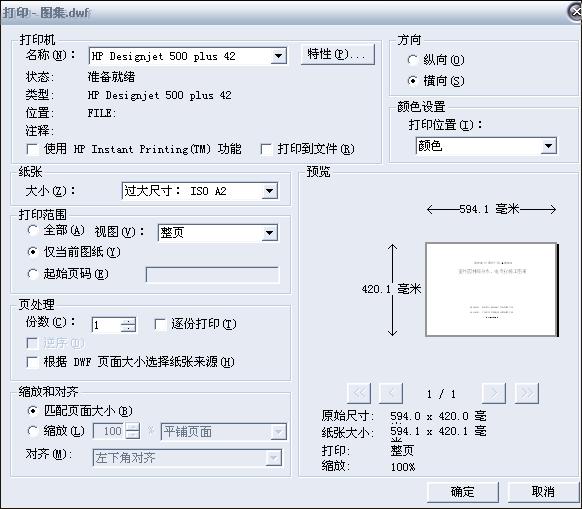The image size is (582, 509).
Task: Tick the 逐份打印 collate checkbox
Action: pos(160,324)
